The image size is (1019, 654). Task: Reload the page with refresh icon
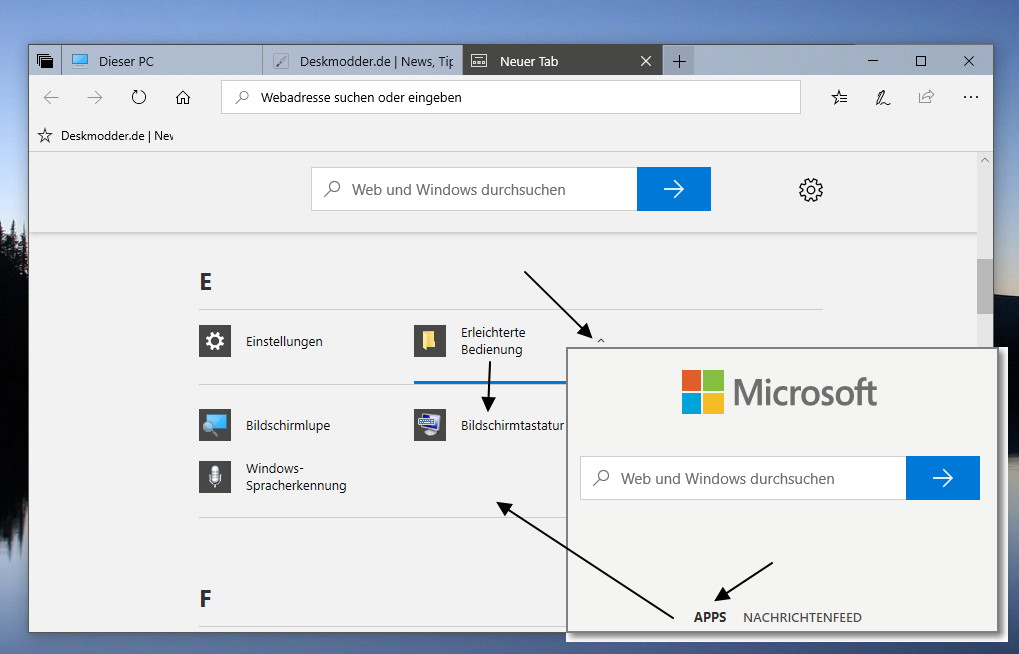tap(139, 98)
